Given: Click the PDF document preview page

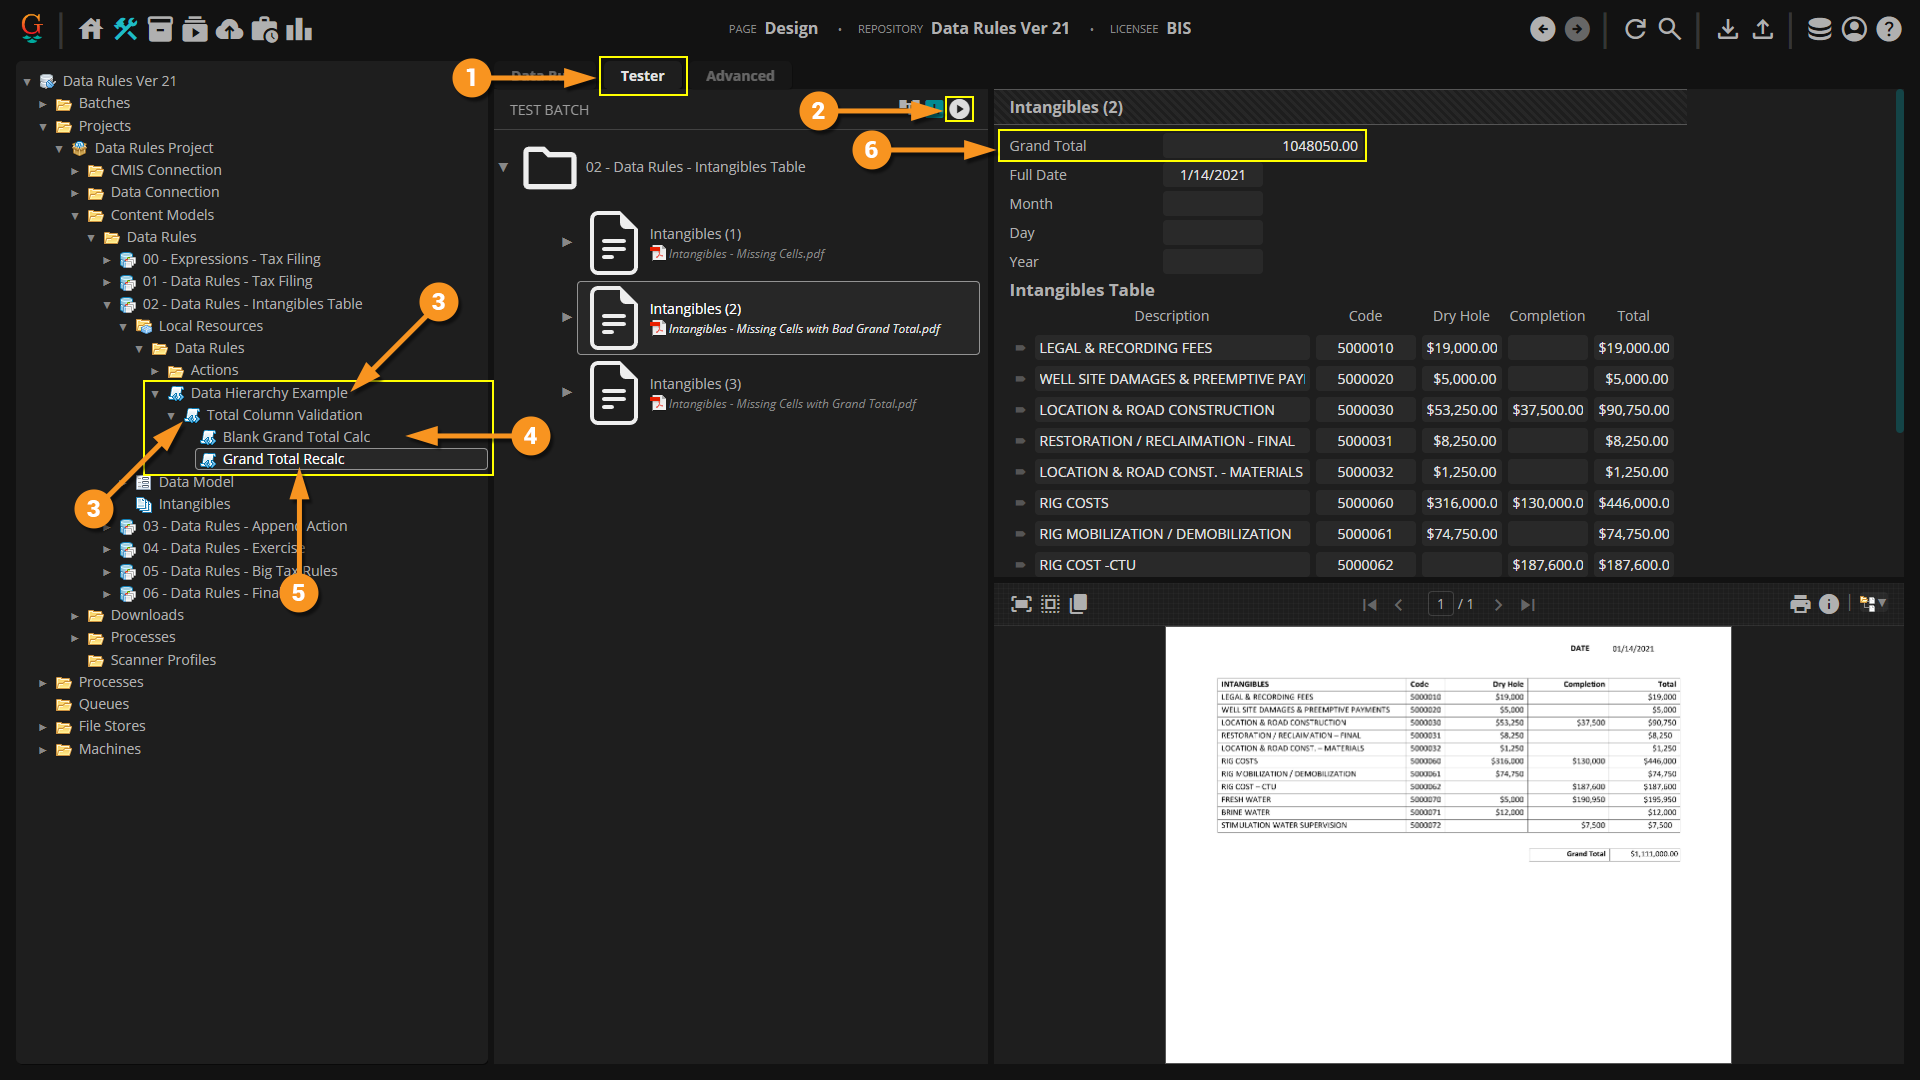Looking at the screenshot, I should [1447, 844].
